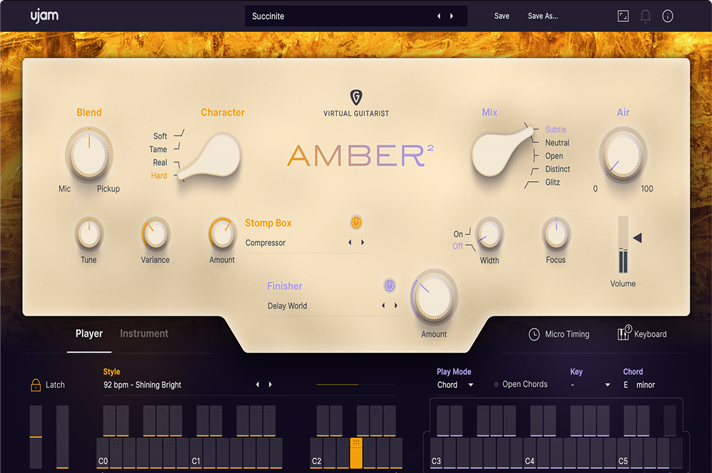Image resolution: width=712 pixels, height=473 pixels.
Task: Click the C5 keyboard key
Action: (623, 453)
